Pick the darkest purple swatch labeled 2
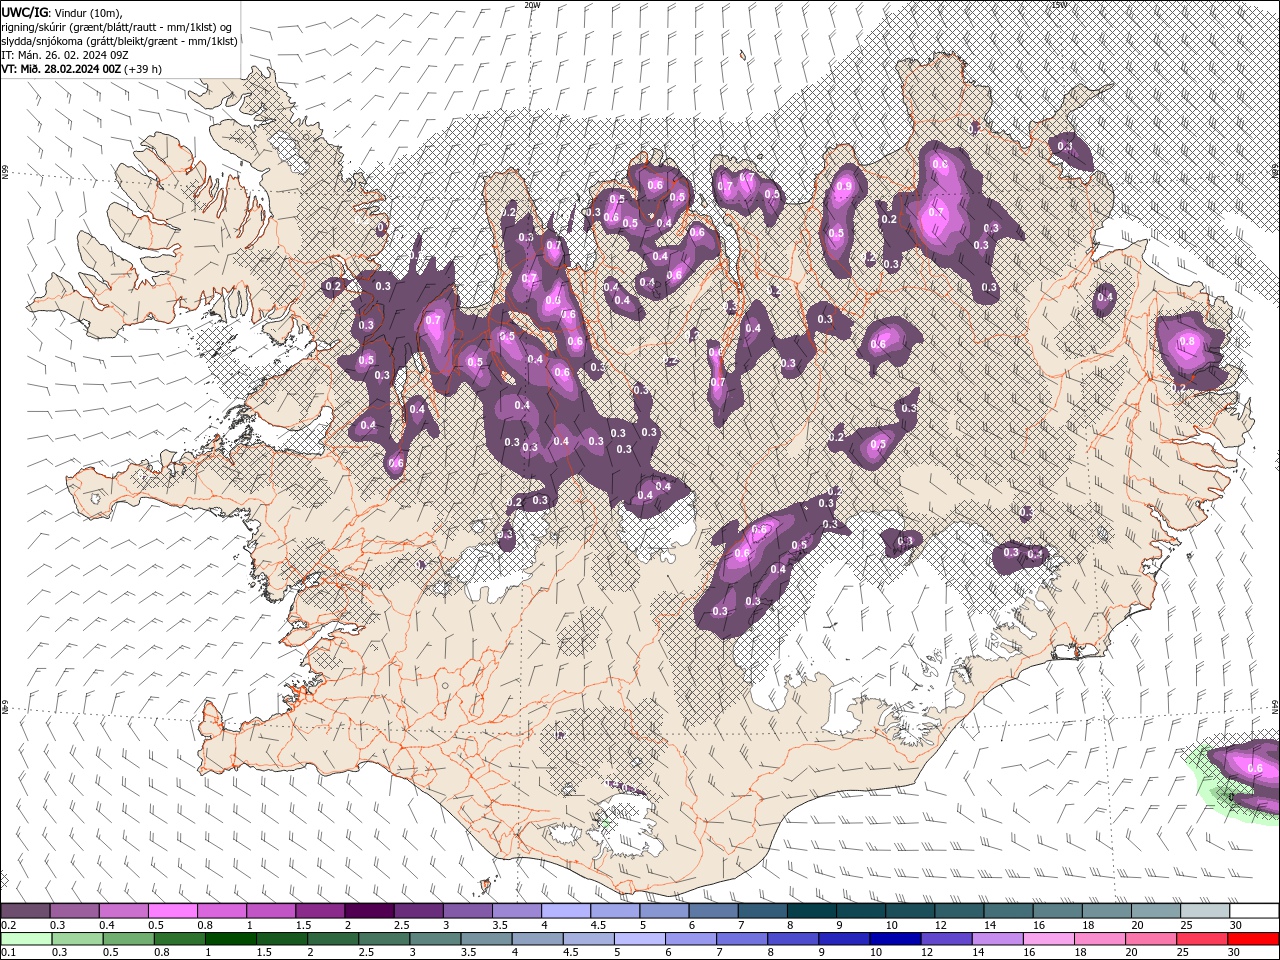 click(x=369, y=911)
